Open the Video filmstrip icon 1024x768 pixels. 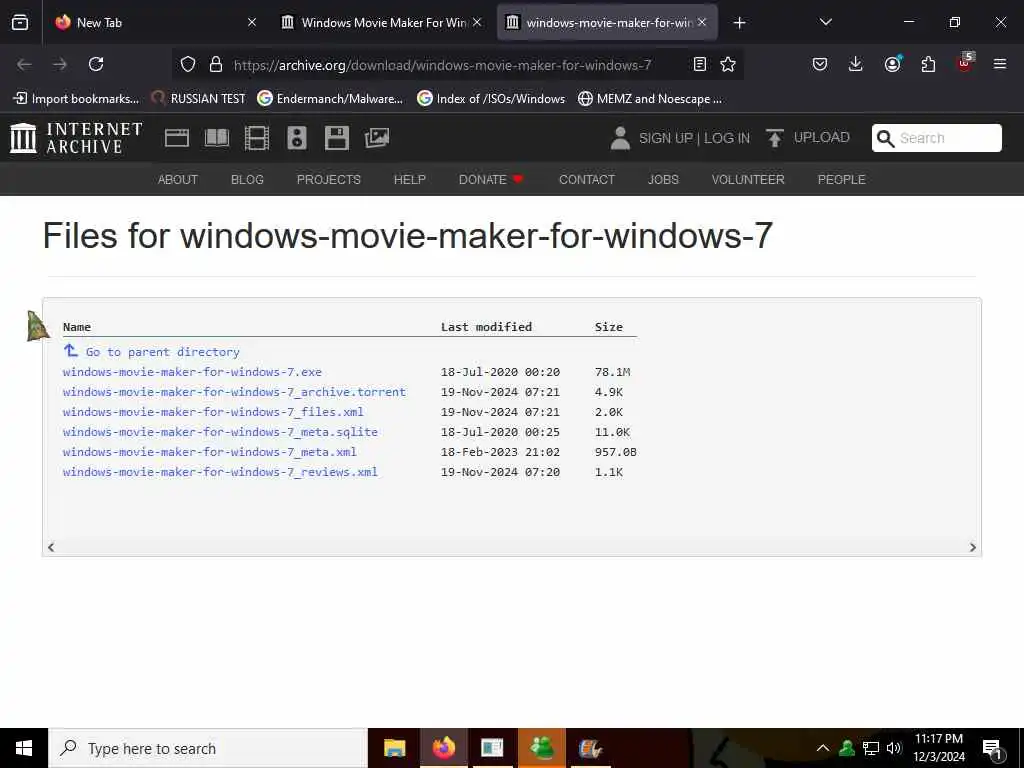tap(257, 138)
